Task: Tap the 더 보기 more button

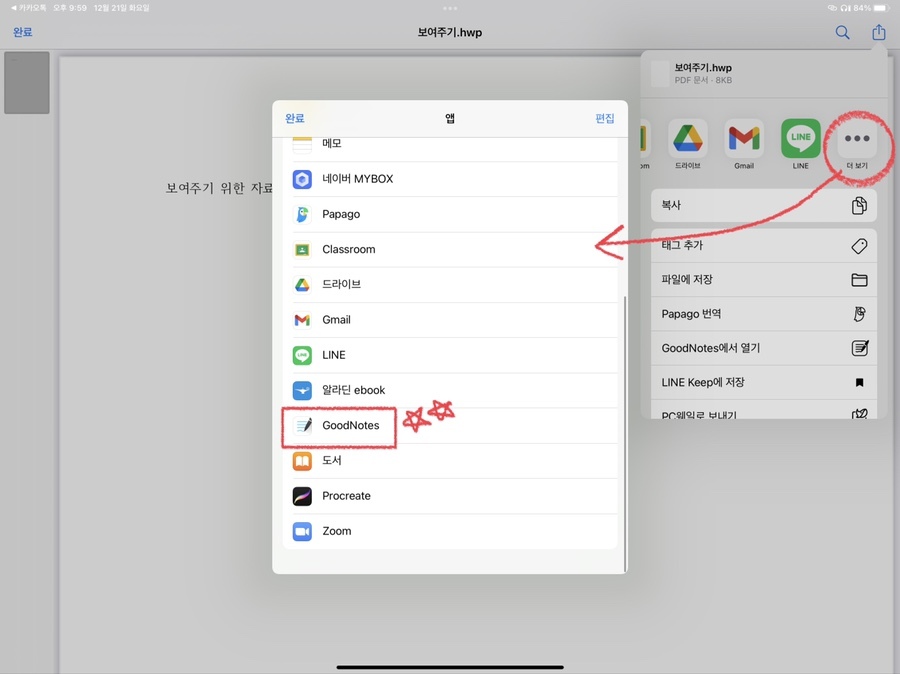Action: tap(857, 138)
